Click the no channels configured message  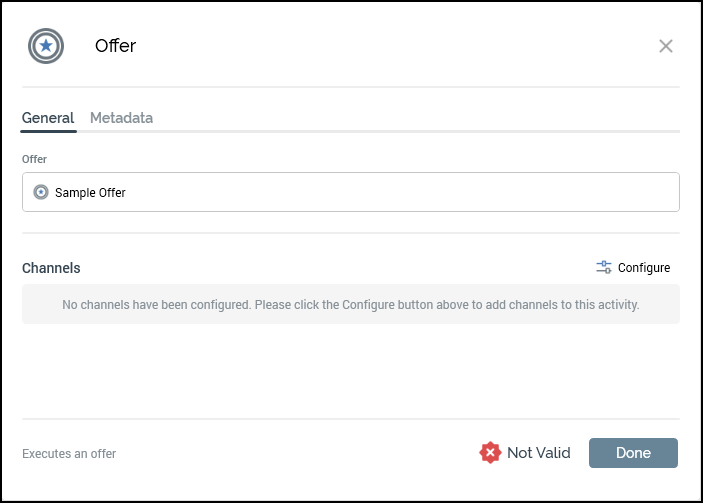[x=350, y=304]
